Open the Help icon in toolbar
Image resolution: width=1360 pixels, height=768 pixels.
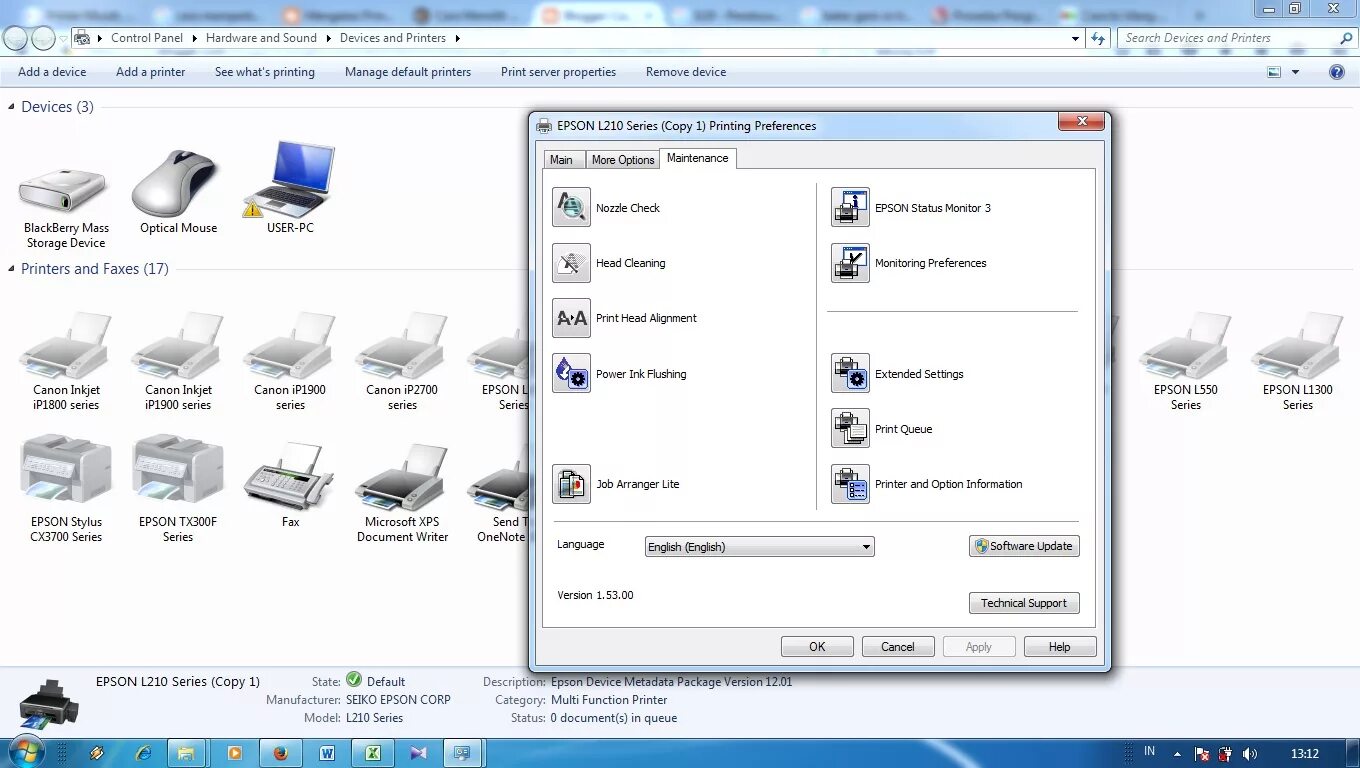click(x=1336, y=72)
